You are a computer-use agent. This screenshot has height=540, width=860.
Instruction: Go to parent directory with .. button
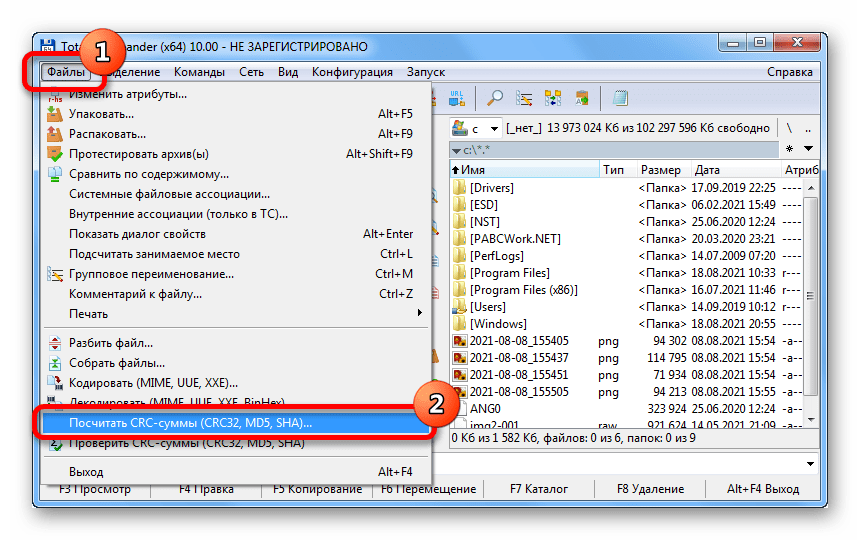[x=808, y=128]
